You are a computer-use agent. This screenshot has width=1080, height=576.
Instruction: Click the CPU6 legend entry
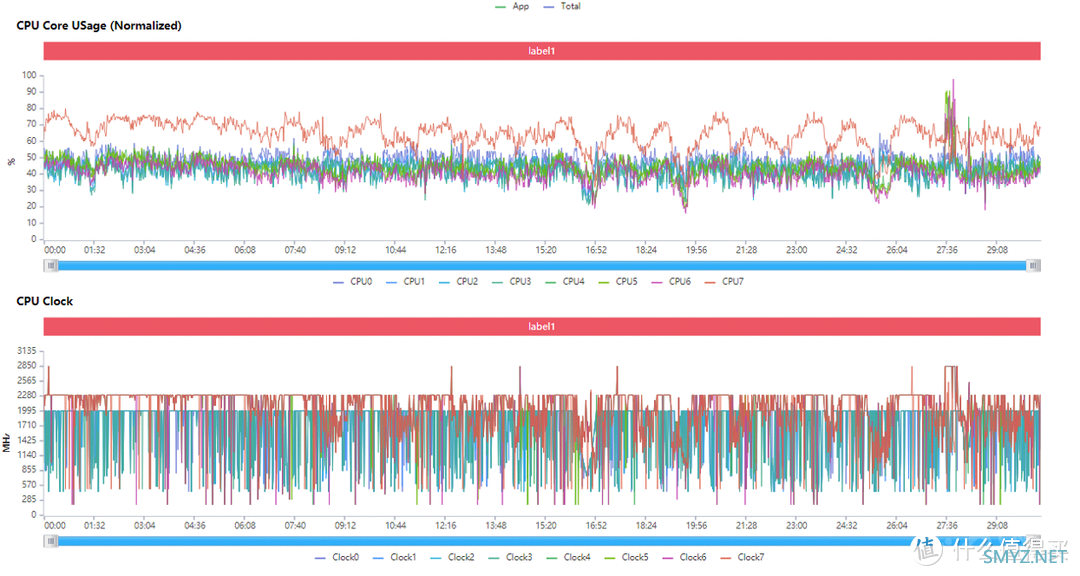(x=671, y=282)
